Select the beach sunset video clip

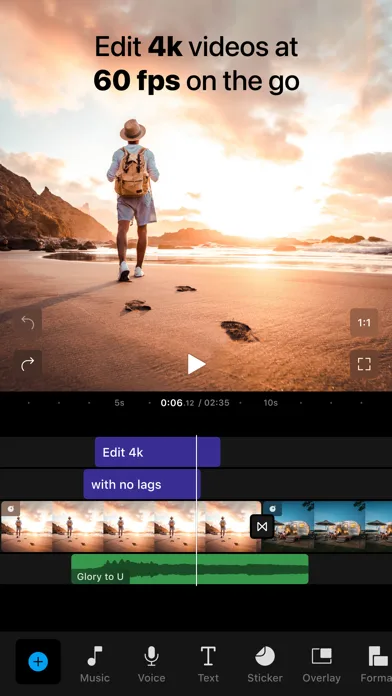pyautogui.click(x=131, y=527)
